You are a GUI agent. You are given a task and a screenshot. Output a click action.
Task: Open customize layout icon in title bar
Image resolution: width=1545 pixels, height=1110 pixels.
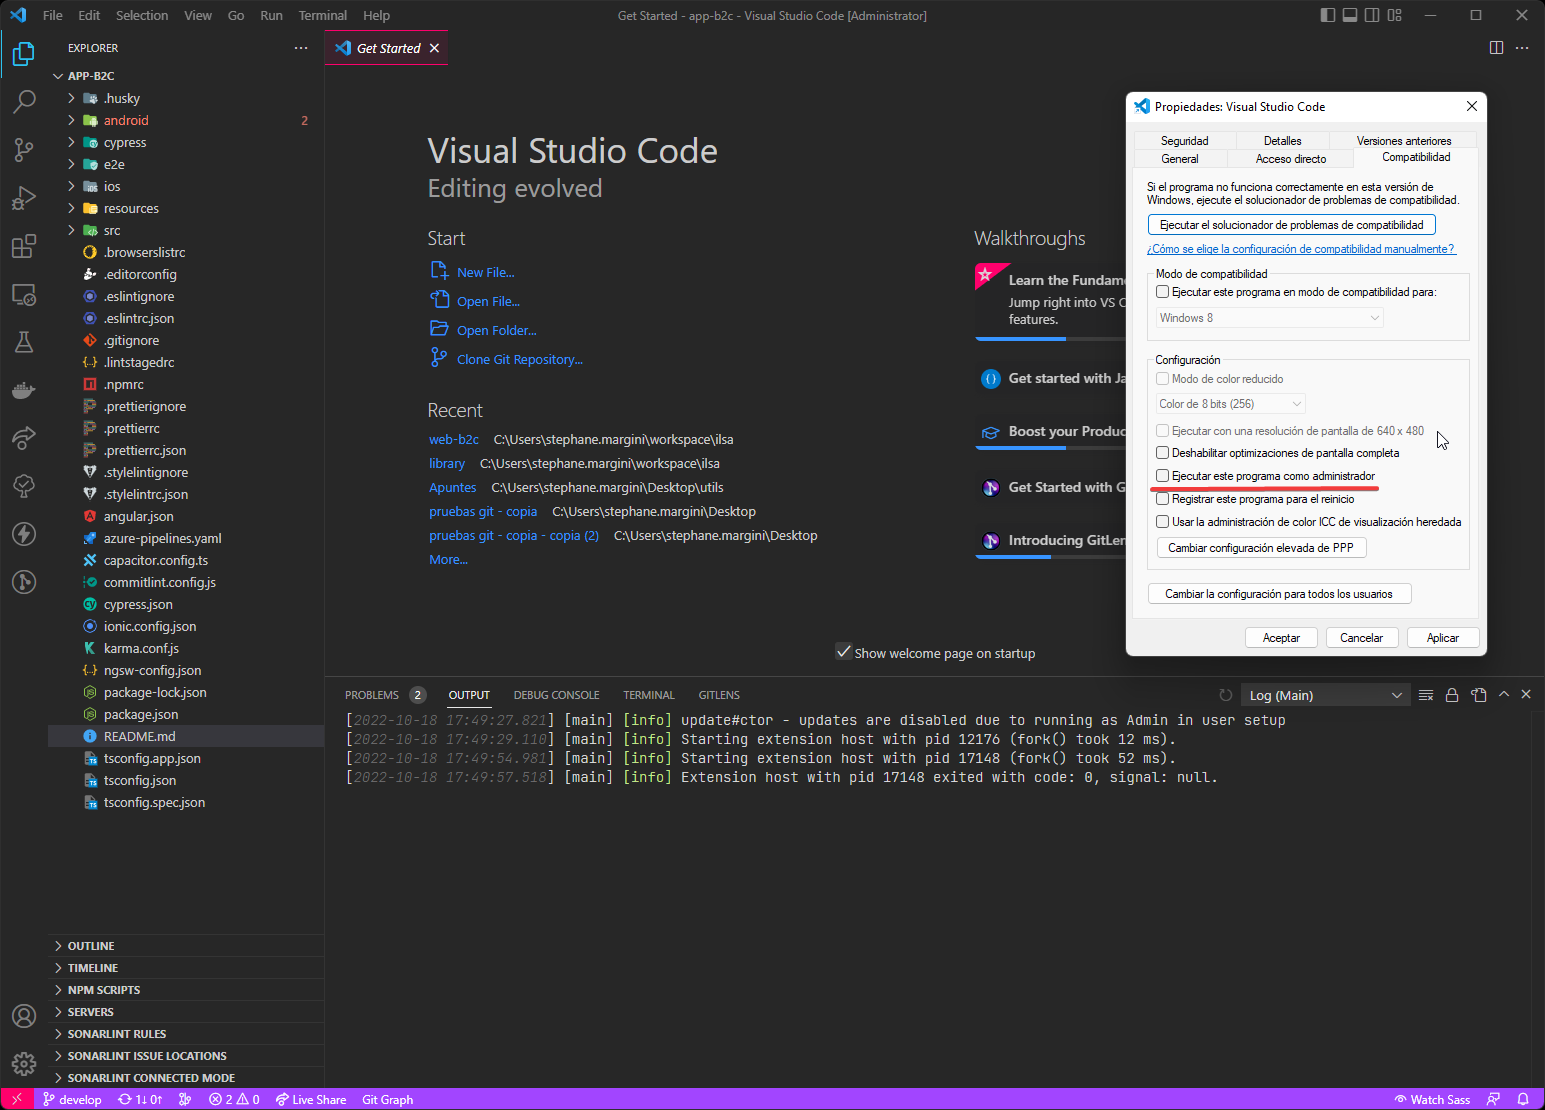point(1395,15)
